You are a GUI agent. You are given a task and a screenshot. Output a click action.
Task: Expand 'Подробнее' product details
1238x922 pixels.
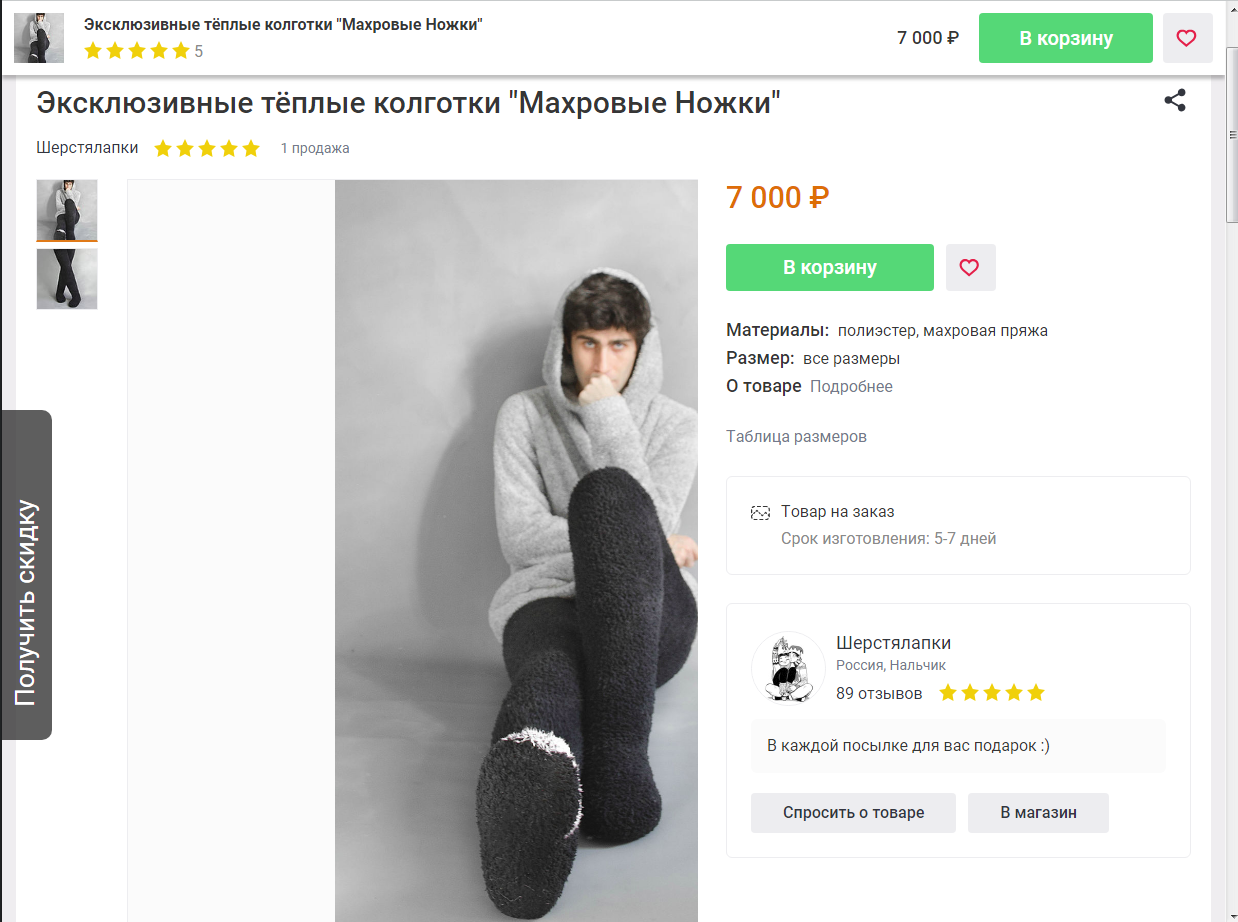[x=851, y=387]
